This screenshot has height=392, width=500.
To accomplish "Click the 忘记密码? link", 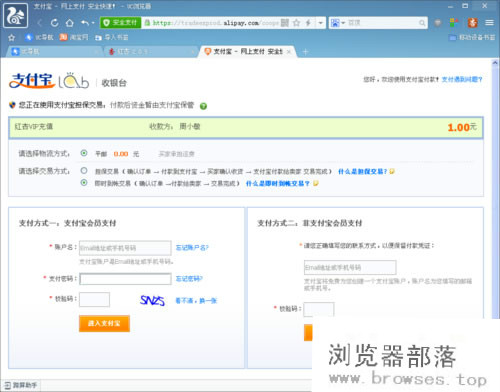I will [x=189, y=279].
